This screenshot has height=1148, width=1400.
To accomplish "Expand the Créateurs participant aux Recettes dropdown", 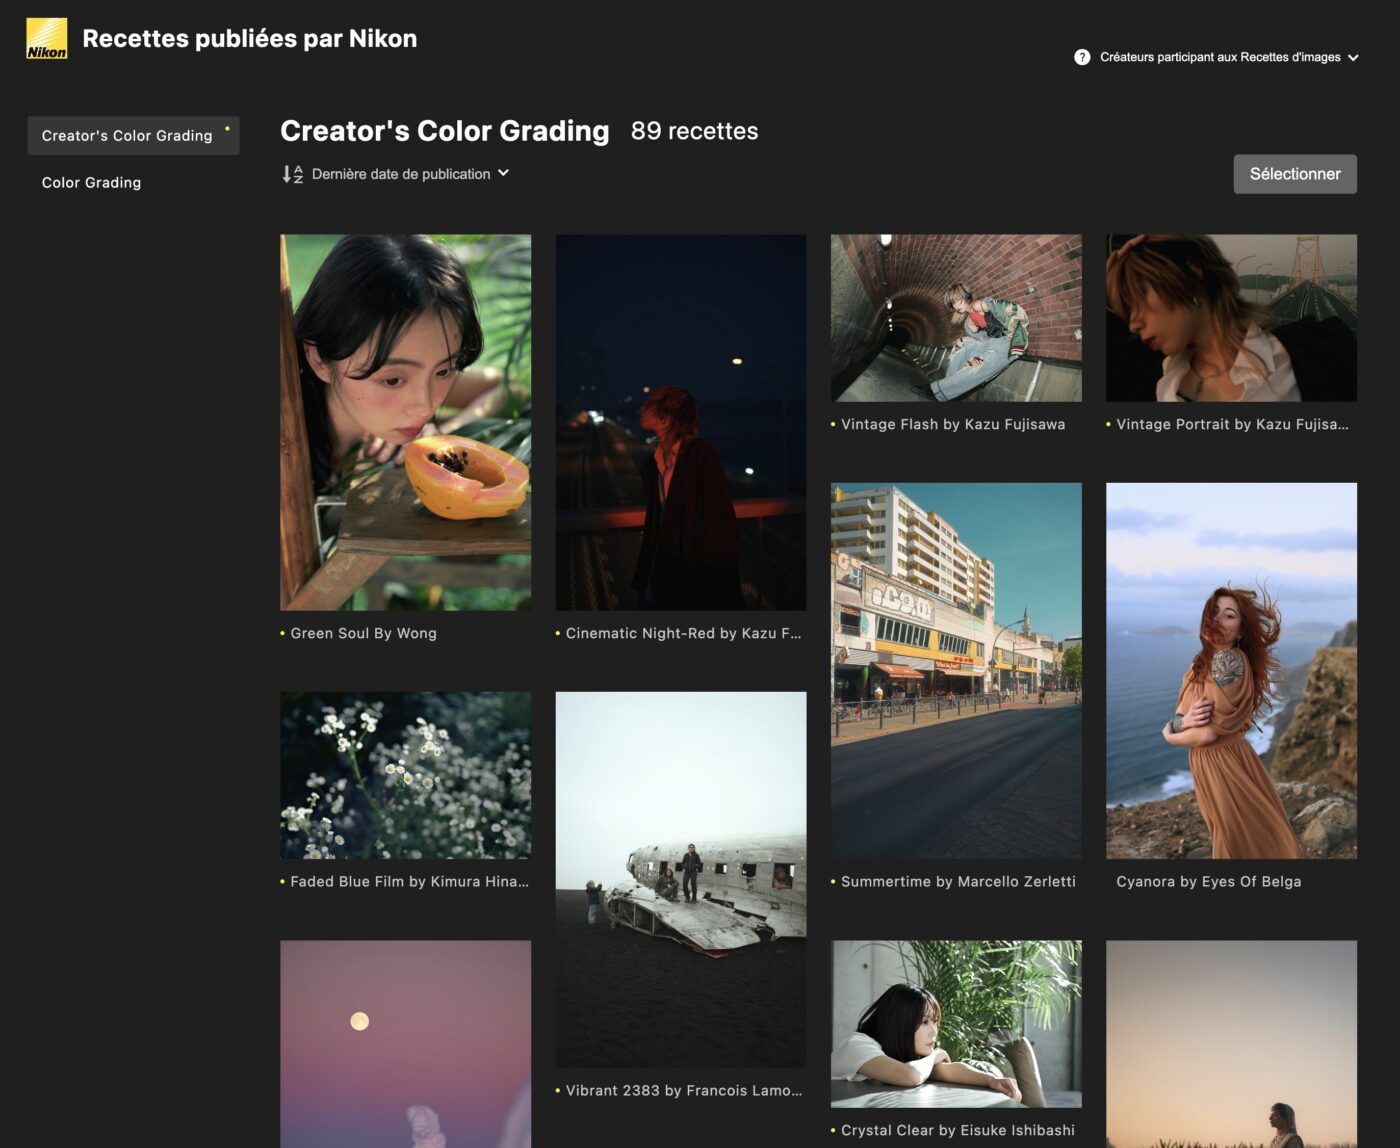I will (1353, 58).
